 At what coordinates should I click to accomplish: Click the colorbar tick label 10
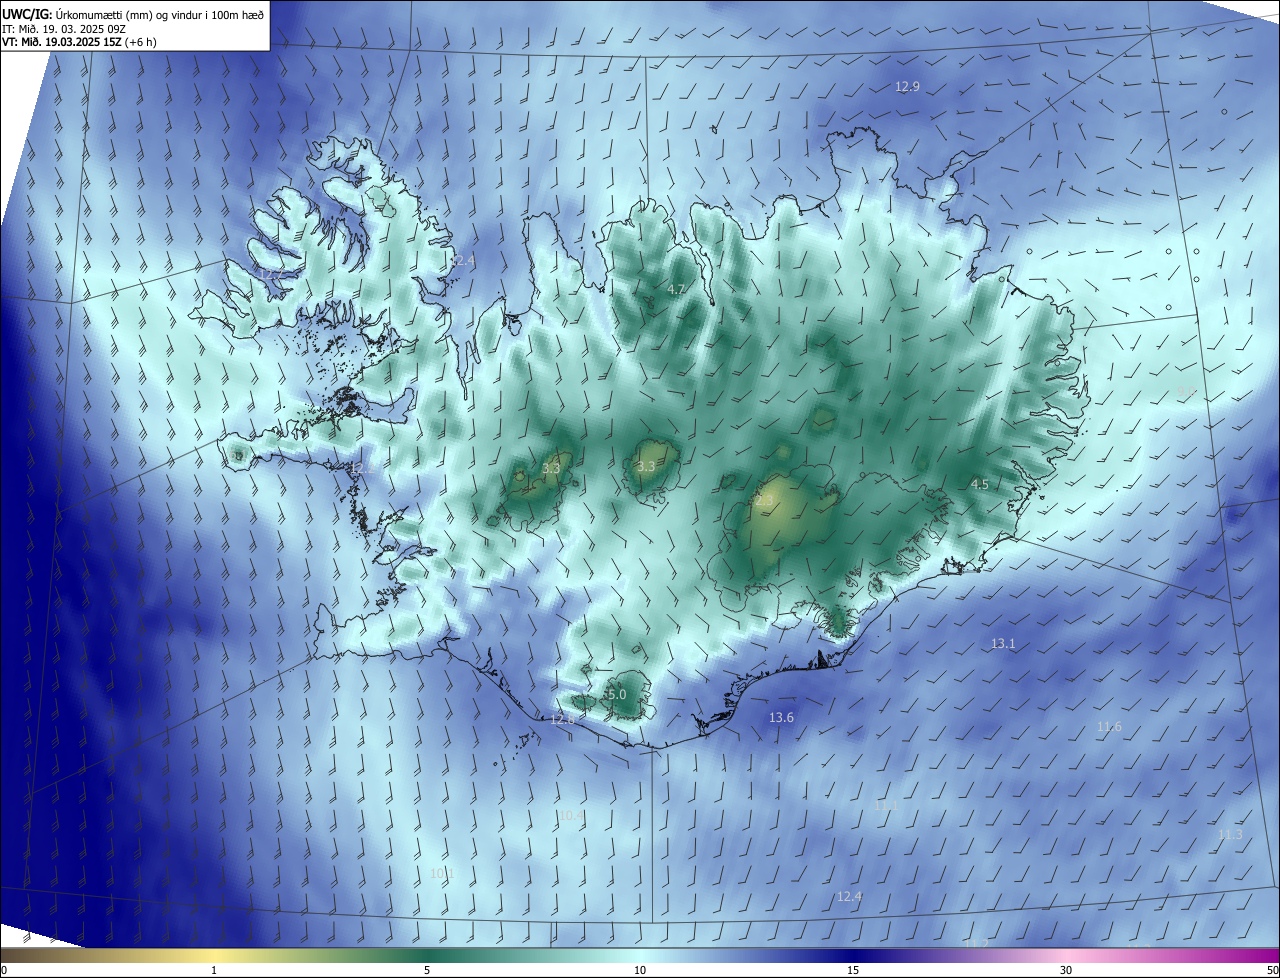point(640,970)
